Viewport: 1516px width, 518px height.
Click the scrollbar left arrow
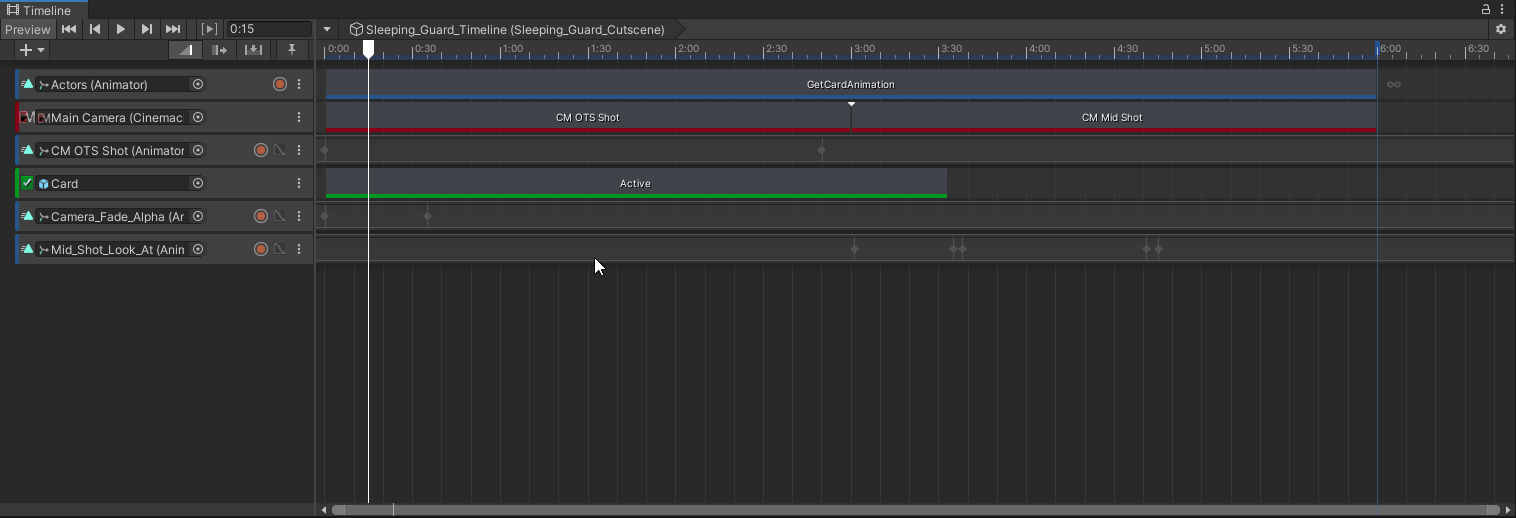click(323, 510)
